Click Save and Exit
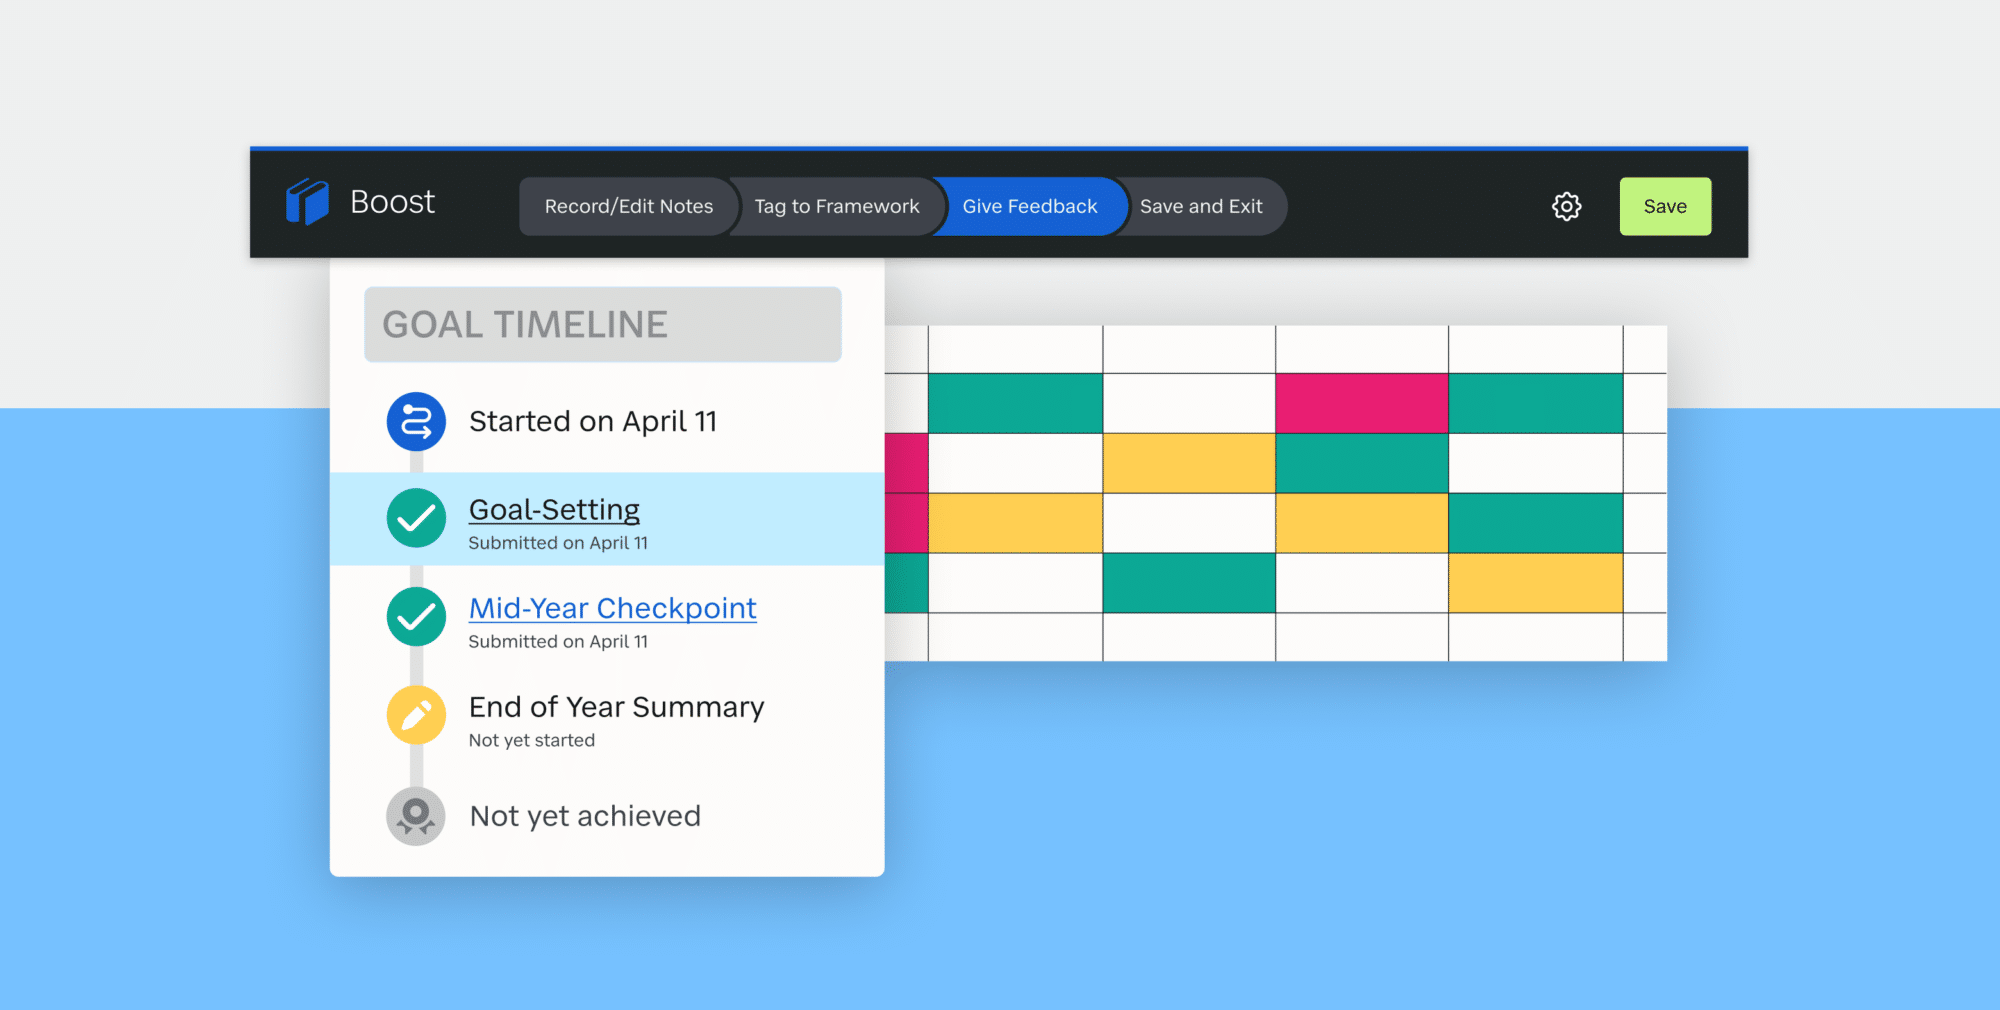 click(1203, 206)
